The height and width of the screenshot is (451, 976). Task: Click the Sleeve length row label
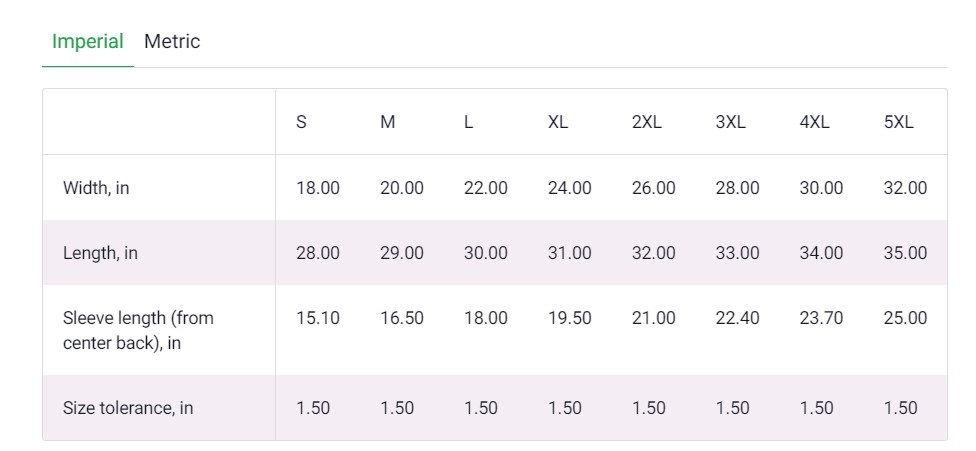138,330
